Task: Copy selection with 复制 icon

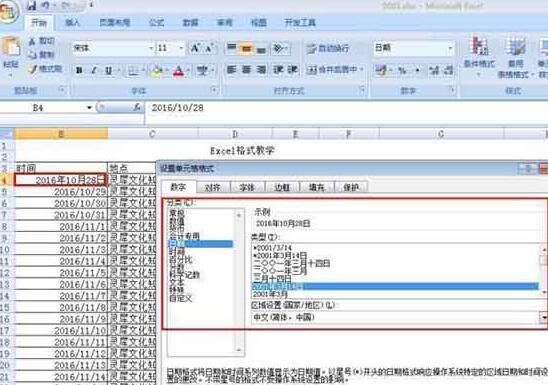Action: pos(41,55)
